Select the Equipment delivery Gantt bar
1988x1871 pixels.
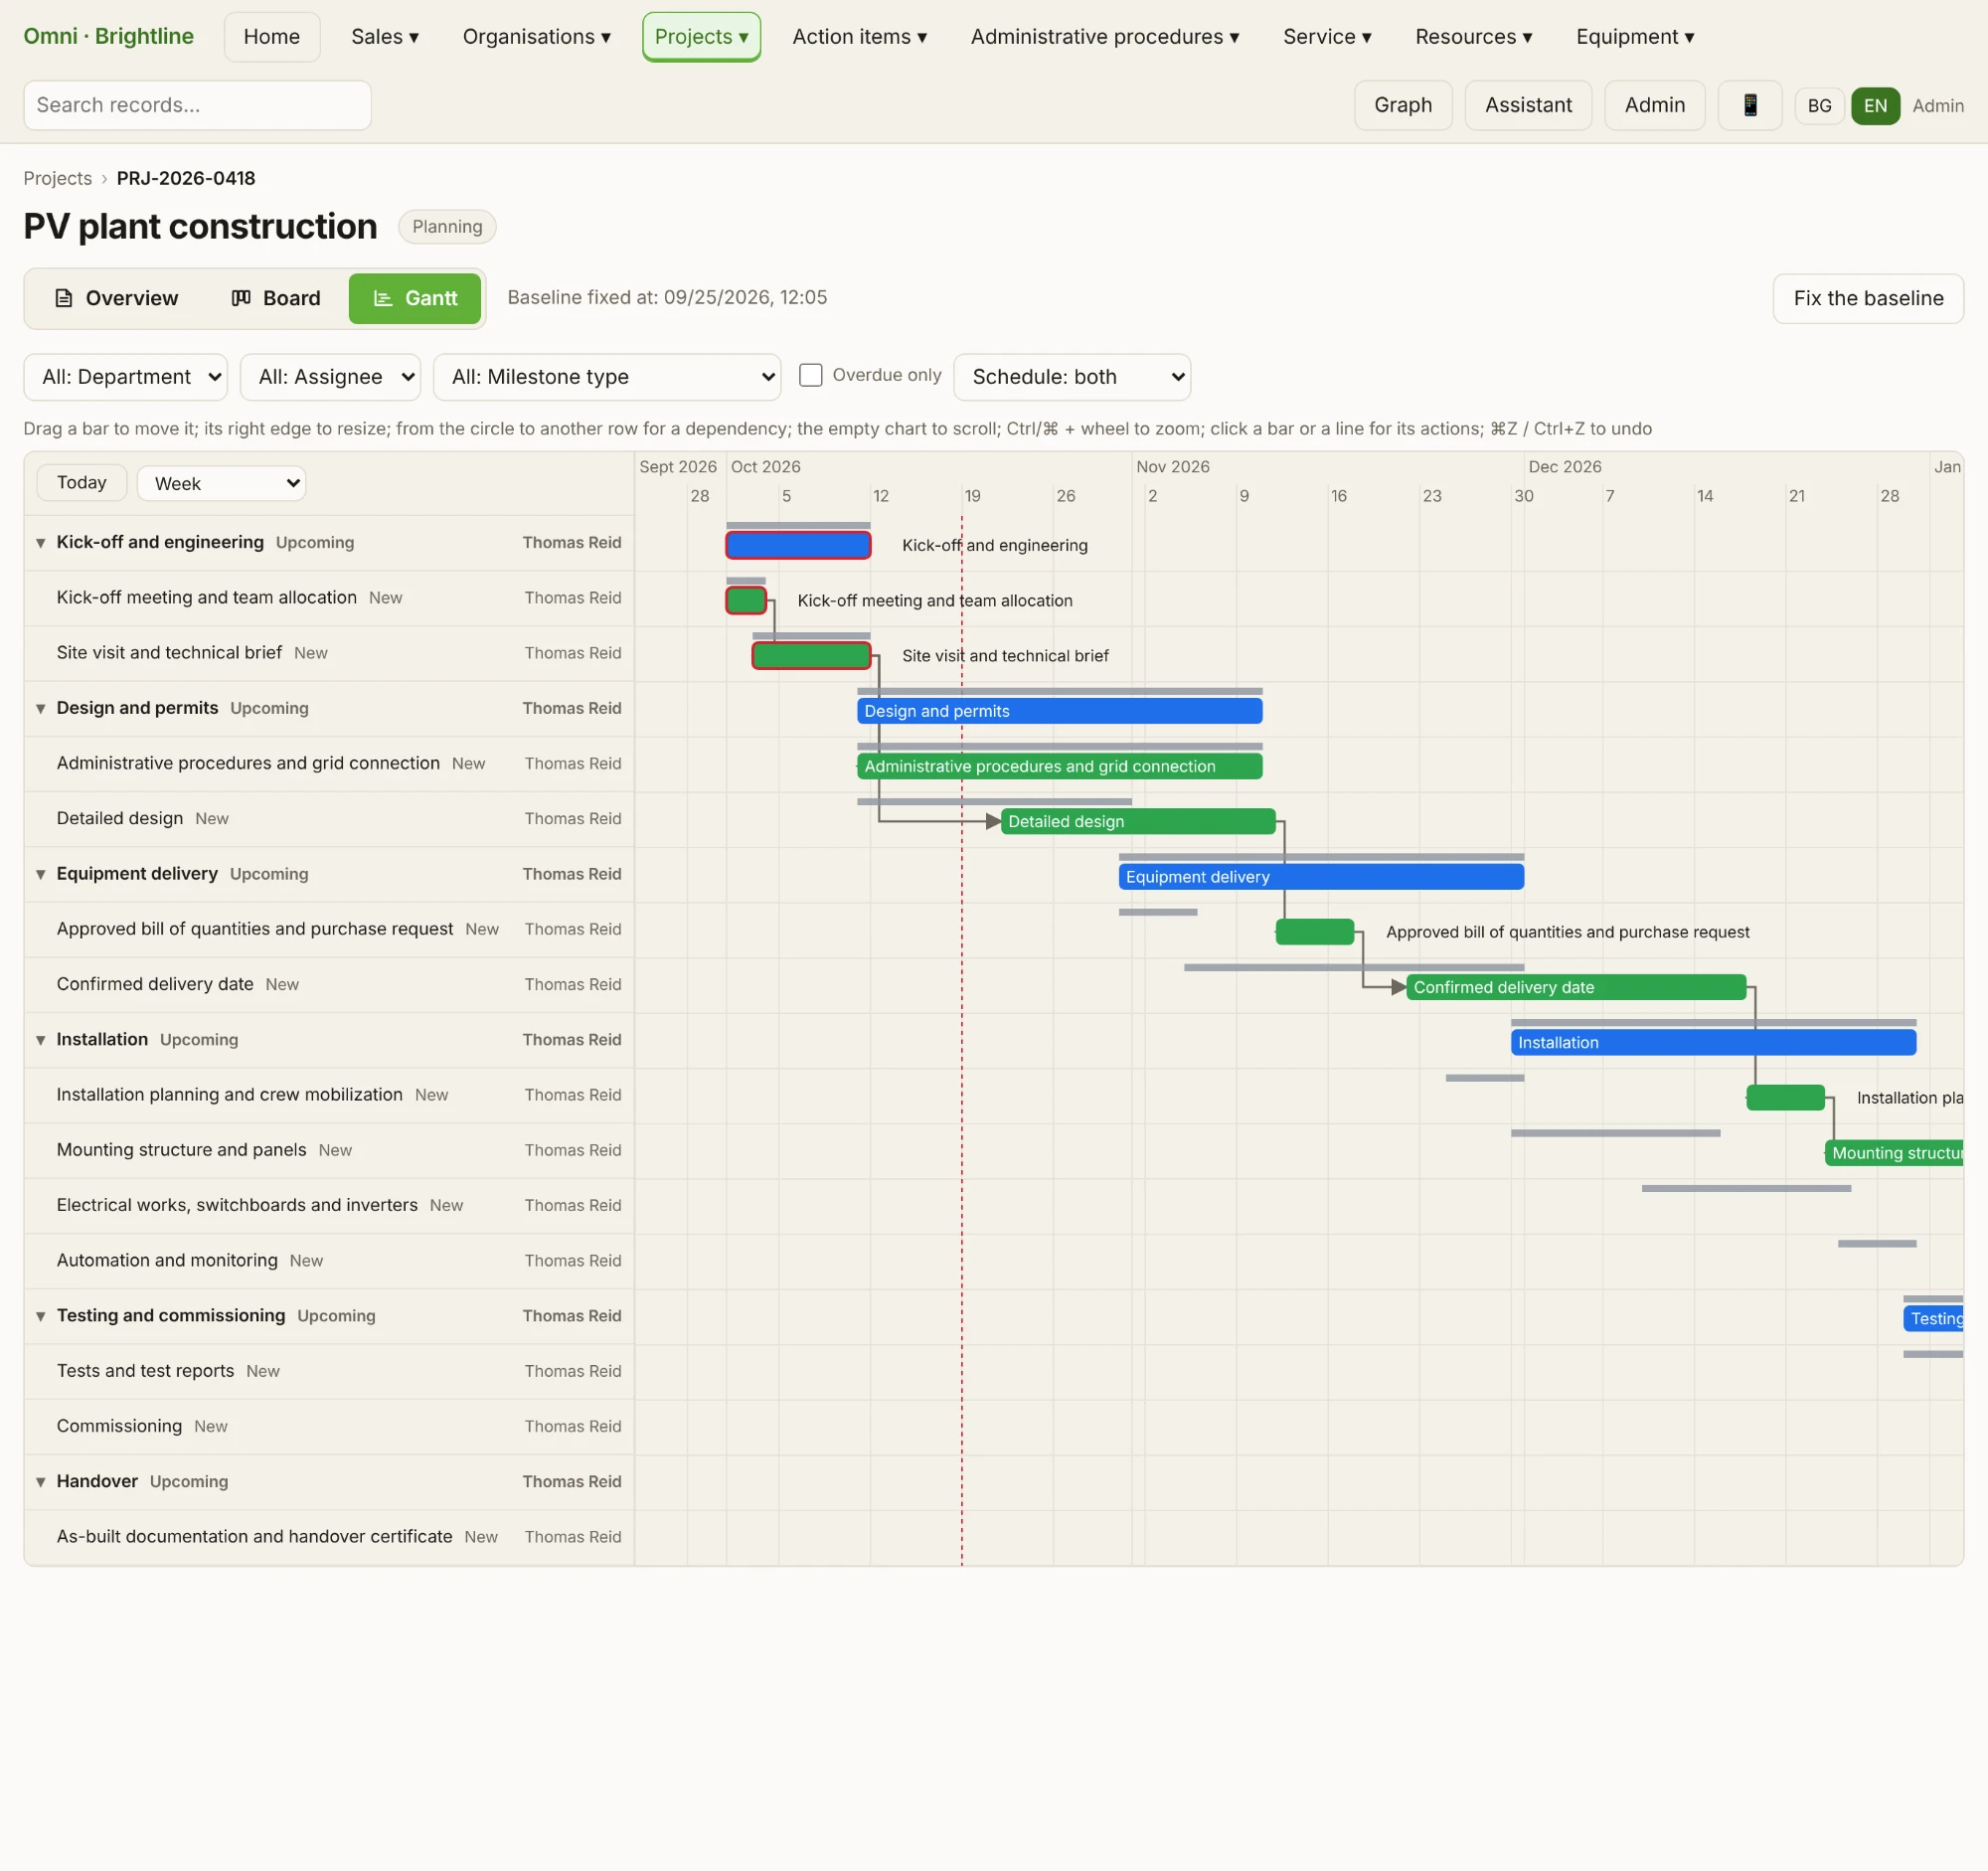(x=1321, y=877)
